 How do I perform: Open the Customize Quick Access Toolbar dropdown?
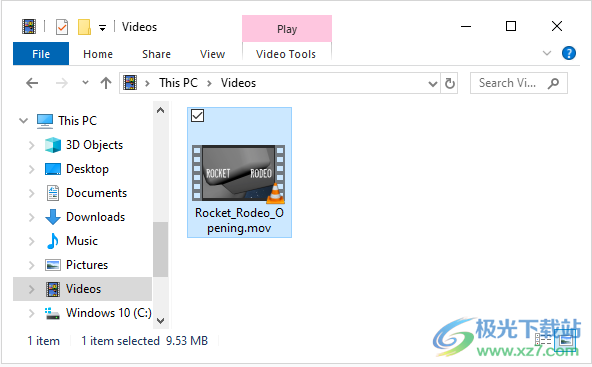(102, 28)
